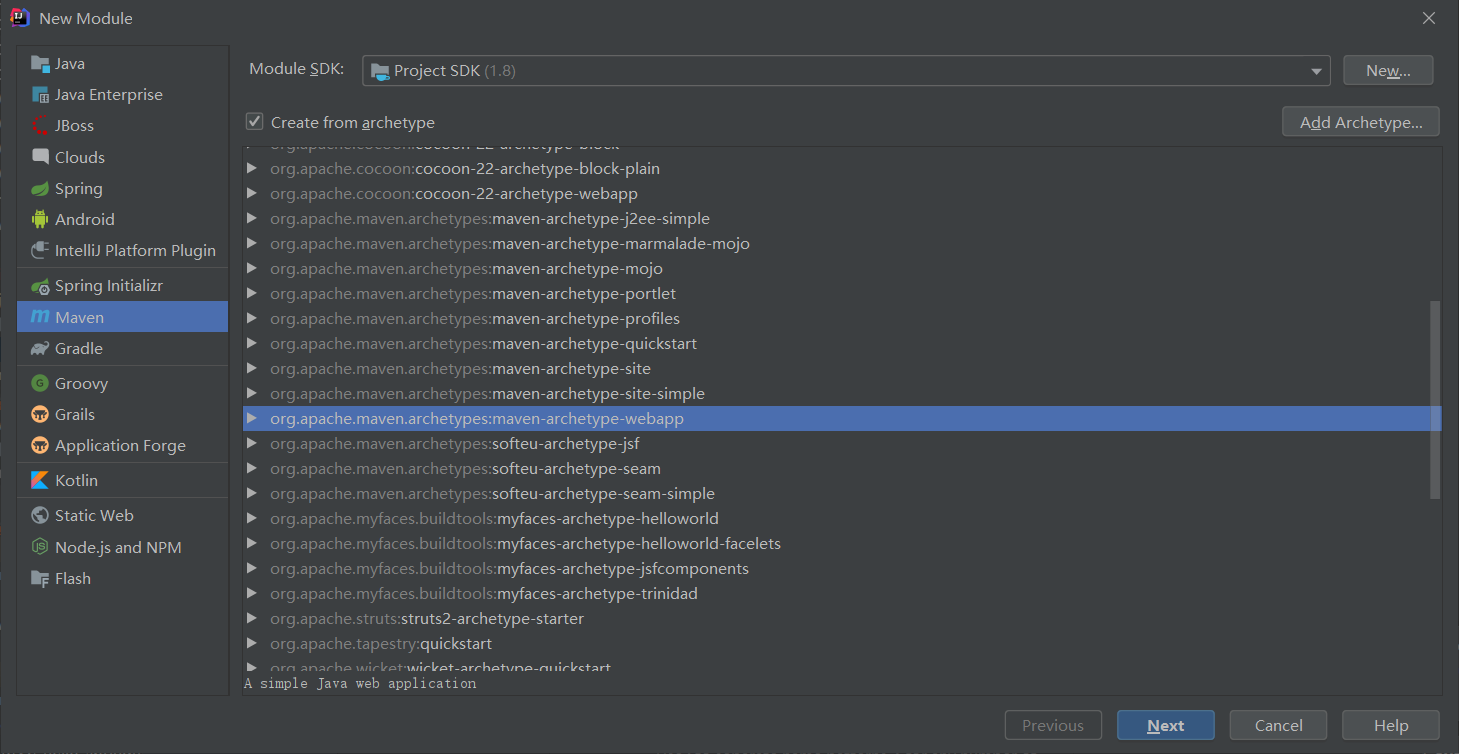Click the Node.js and NPM icon
Viewport: 1459px width, 754px height.
point(40,547)
